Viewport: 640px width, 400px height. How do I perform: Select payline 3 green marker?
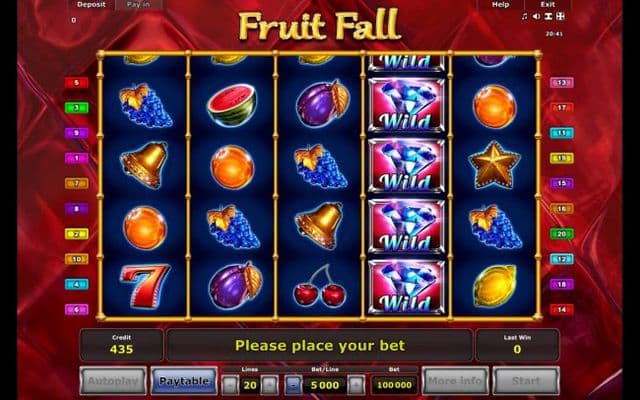[76, 108]
